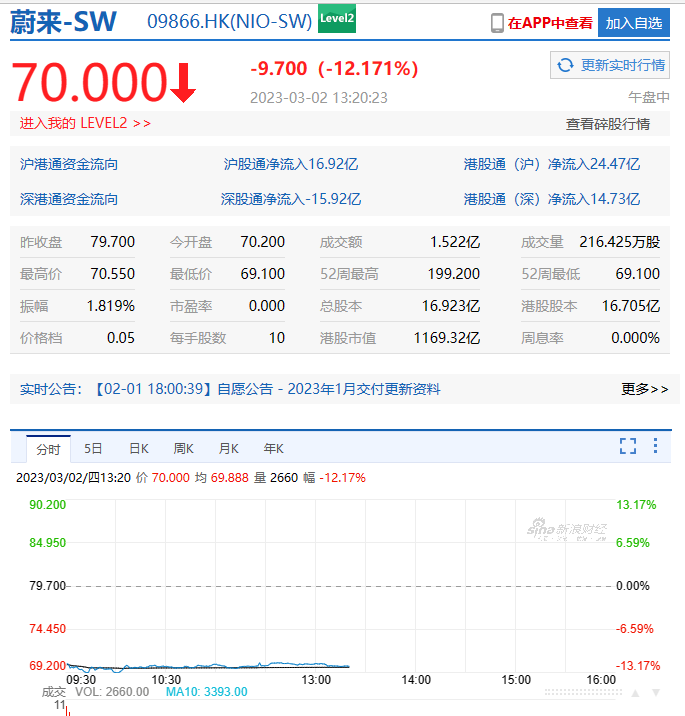Click the dotted scroll handle below chart

(584, 693)
